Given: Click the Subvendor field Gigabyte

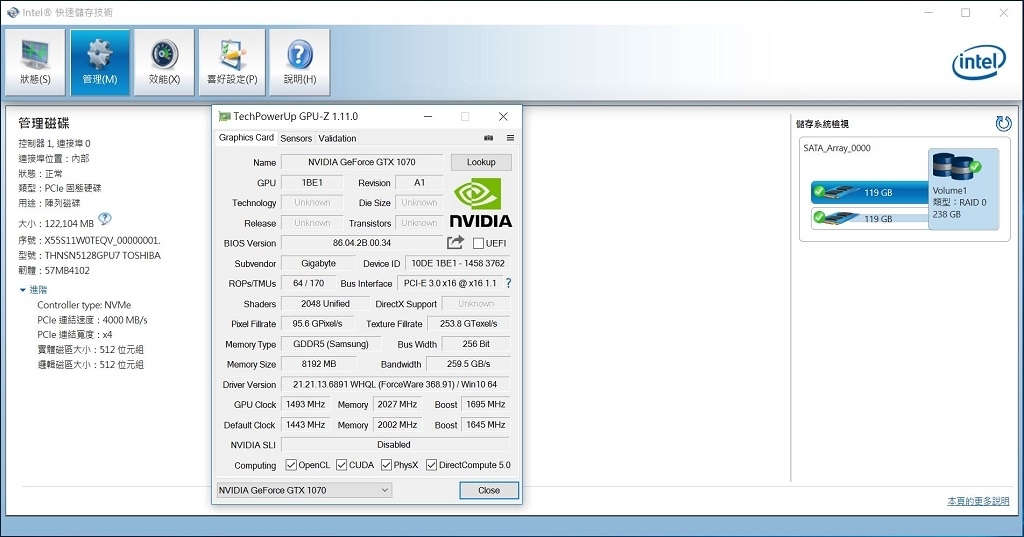Looking at the screenshot, I should (319, 263).
